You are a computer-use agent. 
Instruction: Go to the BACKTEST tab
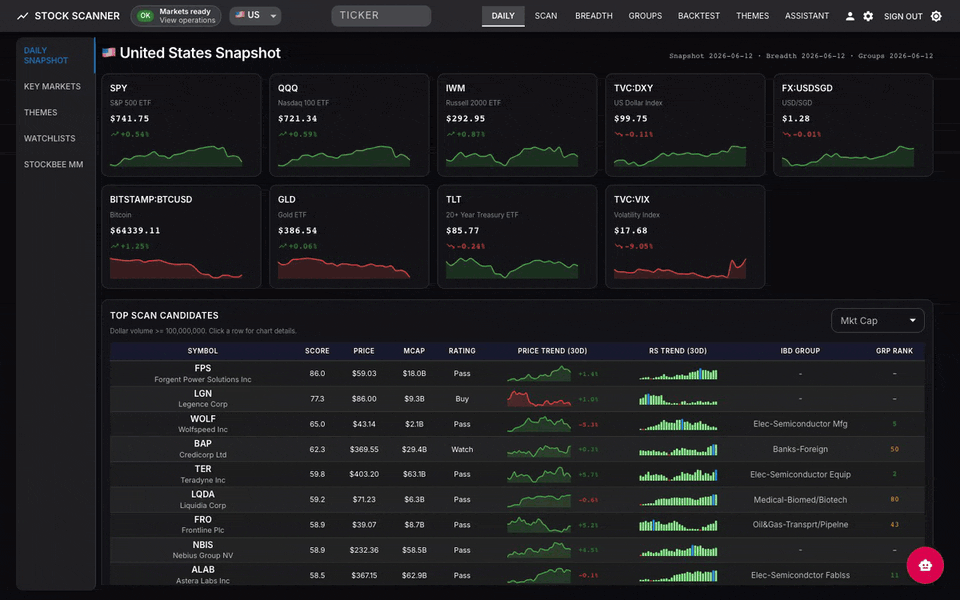699,16
